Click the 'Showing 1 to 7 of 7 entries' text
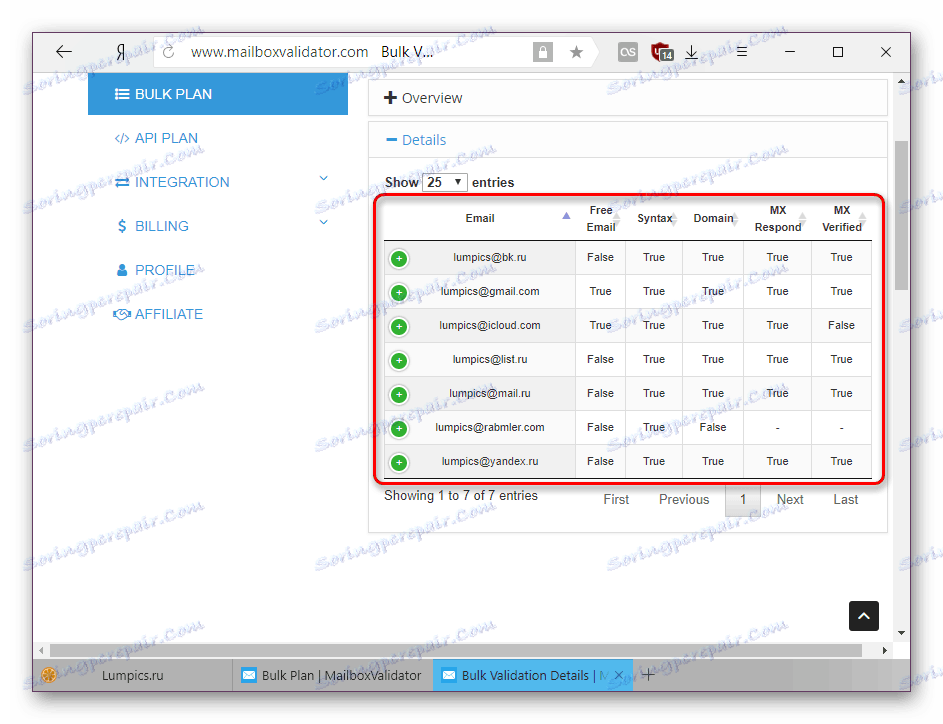Screen dimensions: 943x724 461,495
